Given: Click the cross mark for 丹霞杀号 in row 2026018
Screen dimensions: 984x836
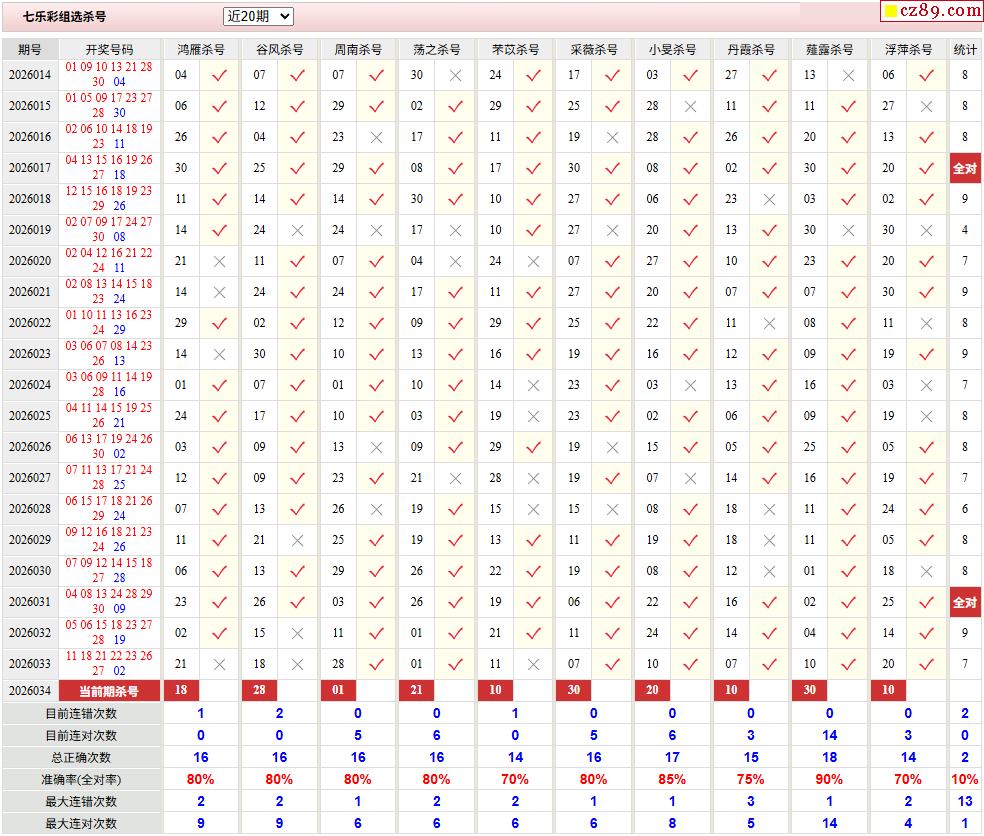Looking at the screenshot, I should (769, 199).
